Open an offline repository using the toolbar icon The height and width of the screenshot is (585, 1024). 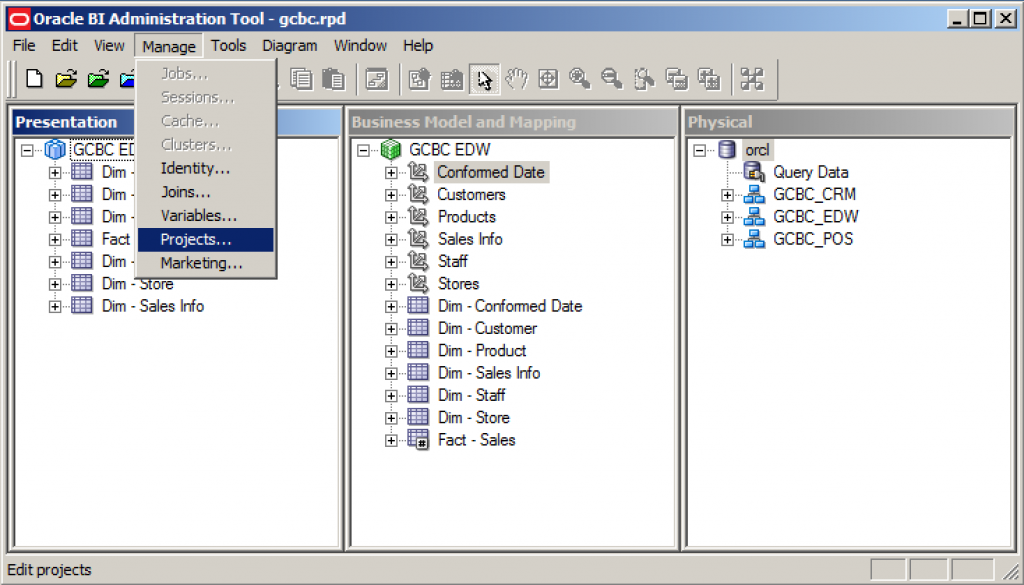66,78
